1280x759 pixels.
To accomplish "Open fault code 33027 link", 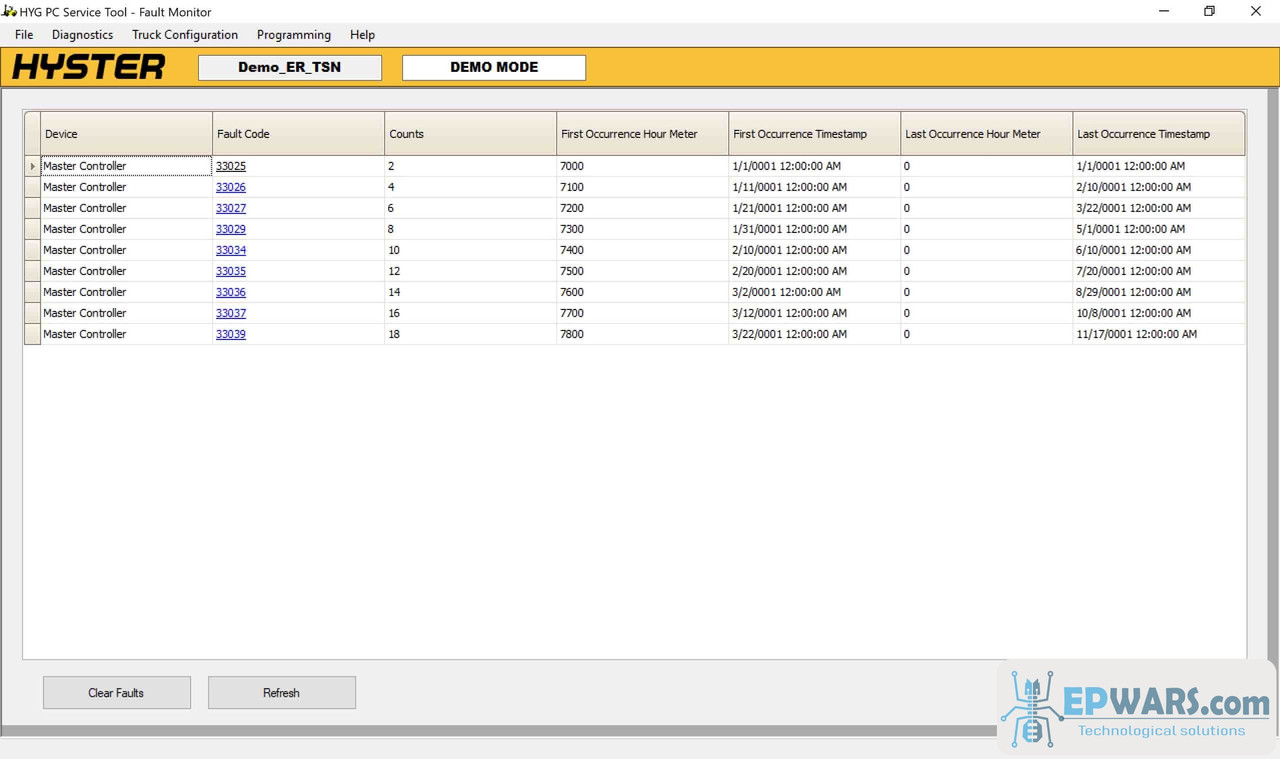I will coord(231,208).
